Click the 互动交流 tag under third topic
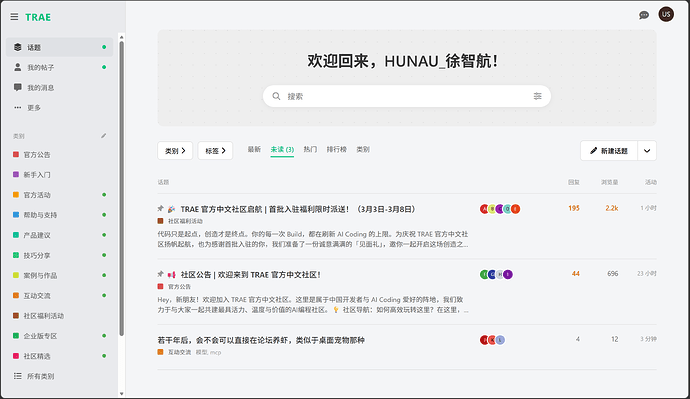690x399 pixels. click(174, 352)
